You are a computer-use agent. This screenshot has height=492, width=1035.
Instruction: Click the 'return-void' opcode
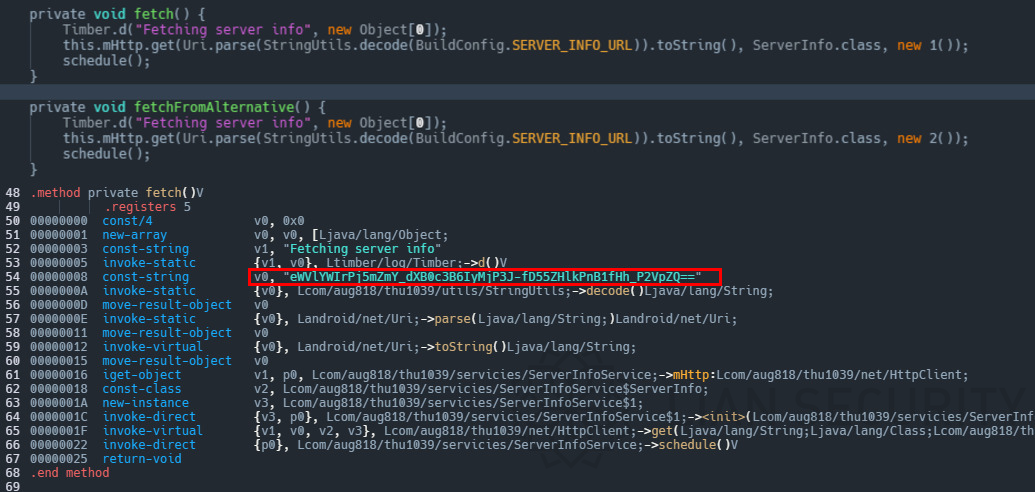142,459
